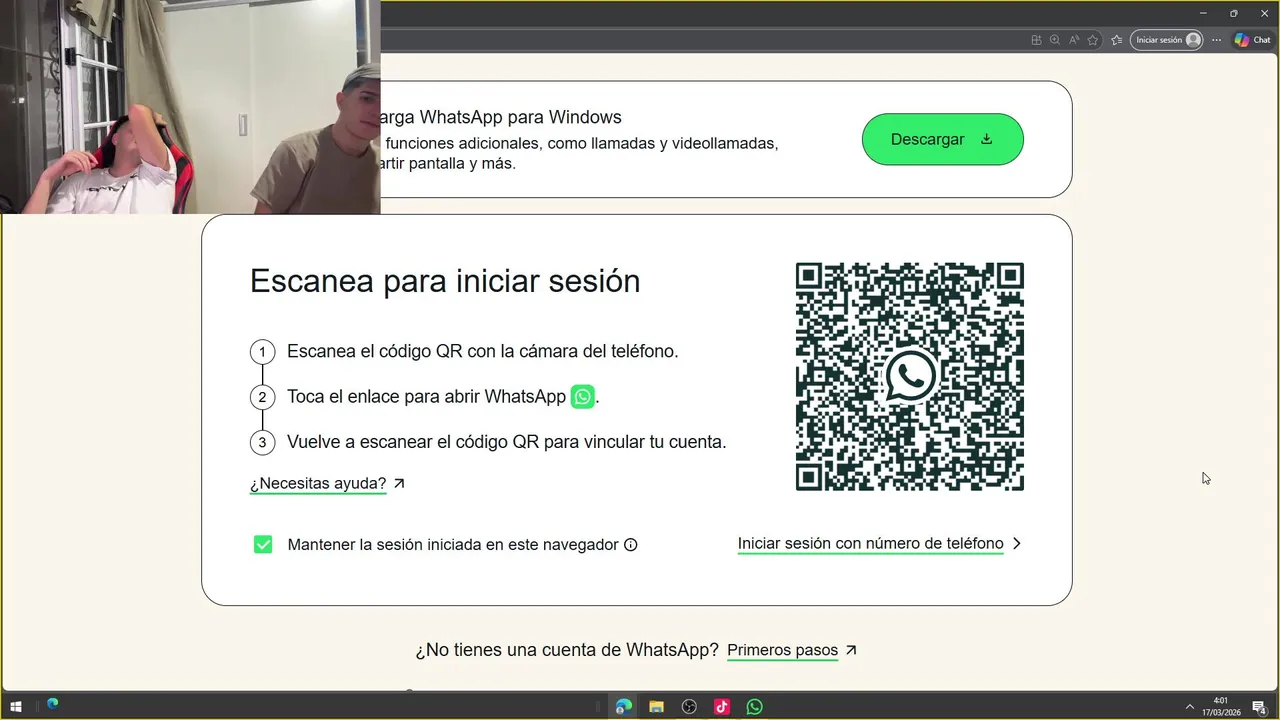Click the app install icon in address bar
The image size is (1280, 720).
(1037, 40)
